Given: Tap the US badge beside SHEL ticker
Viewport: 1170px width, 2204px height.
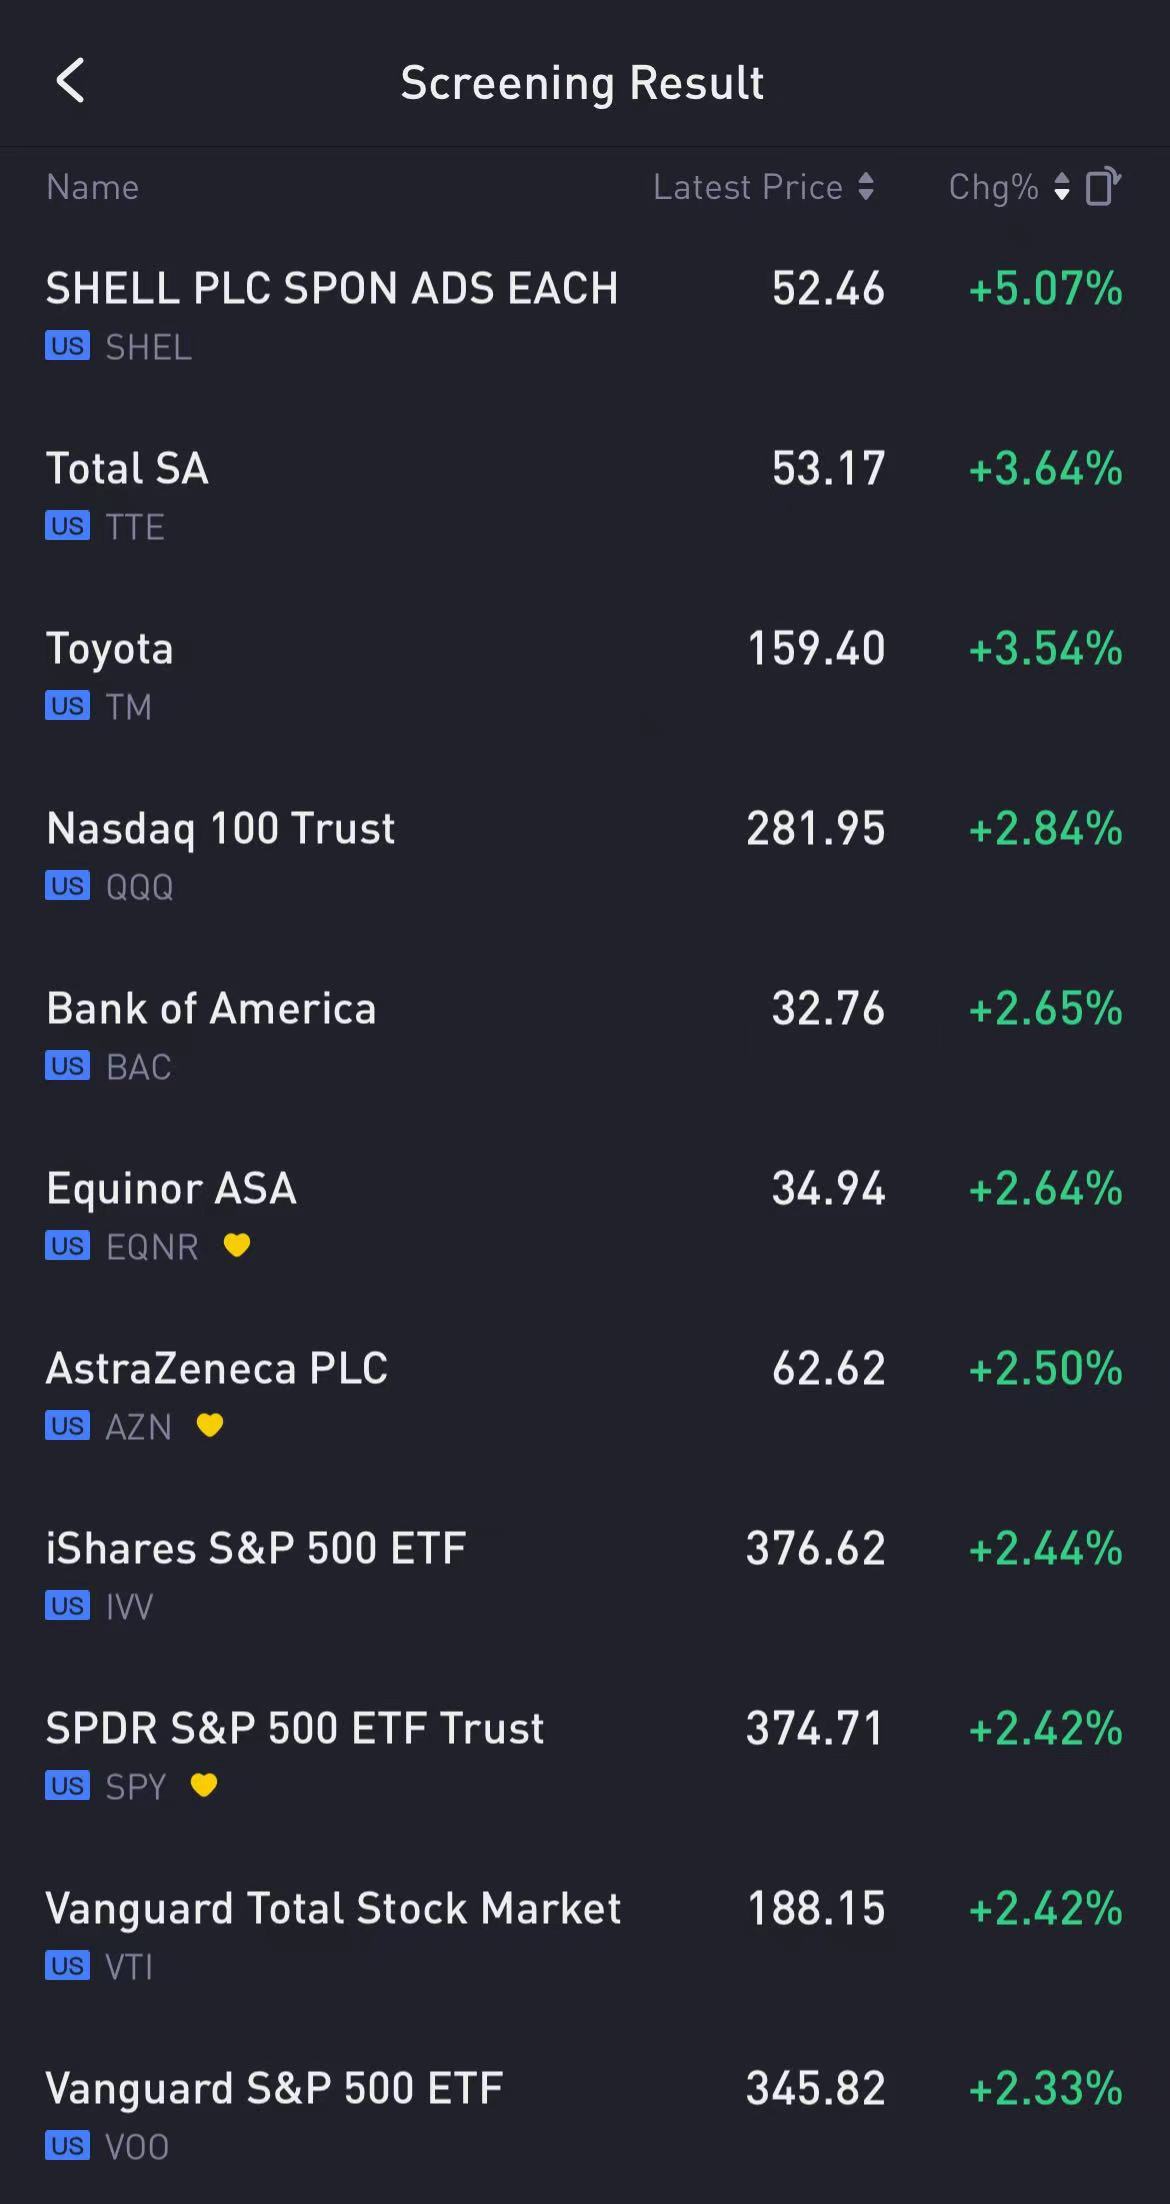Looking at the screenshot, I should (x=67, y=346).
